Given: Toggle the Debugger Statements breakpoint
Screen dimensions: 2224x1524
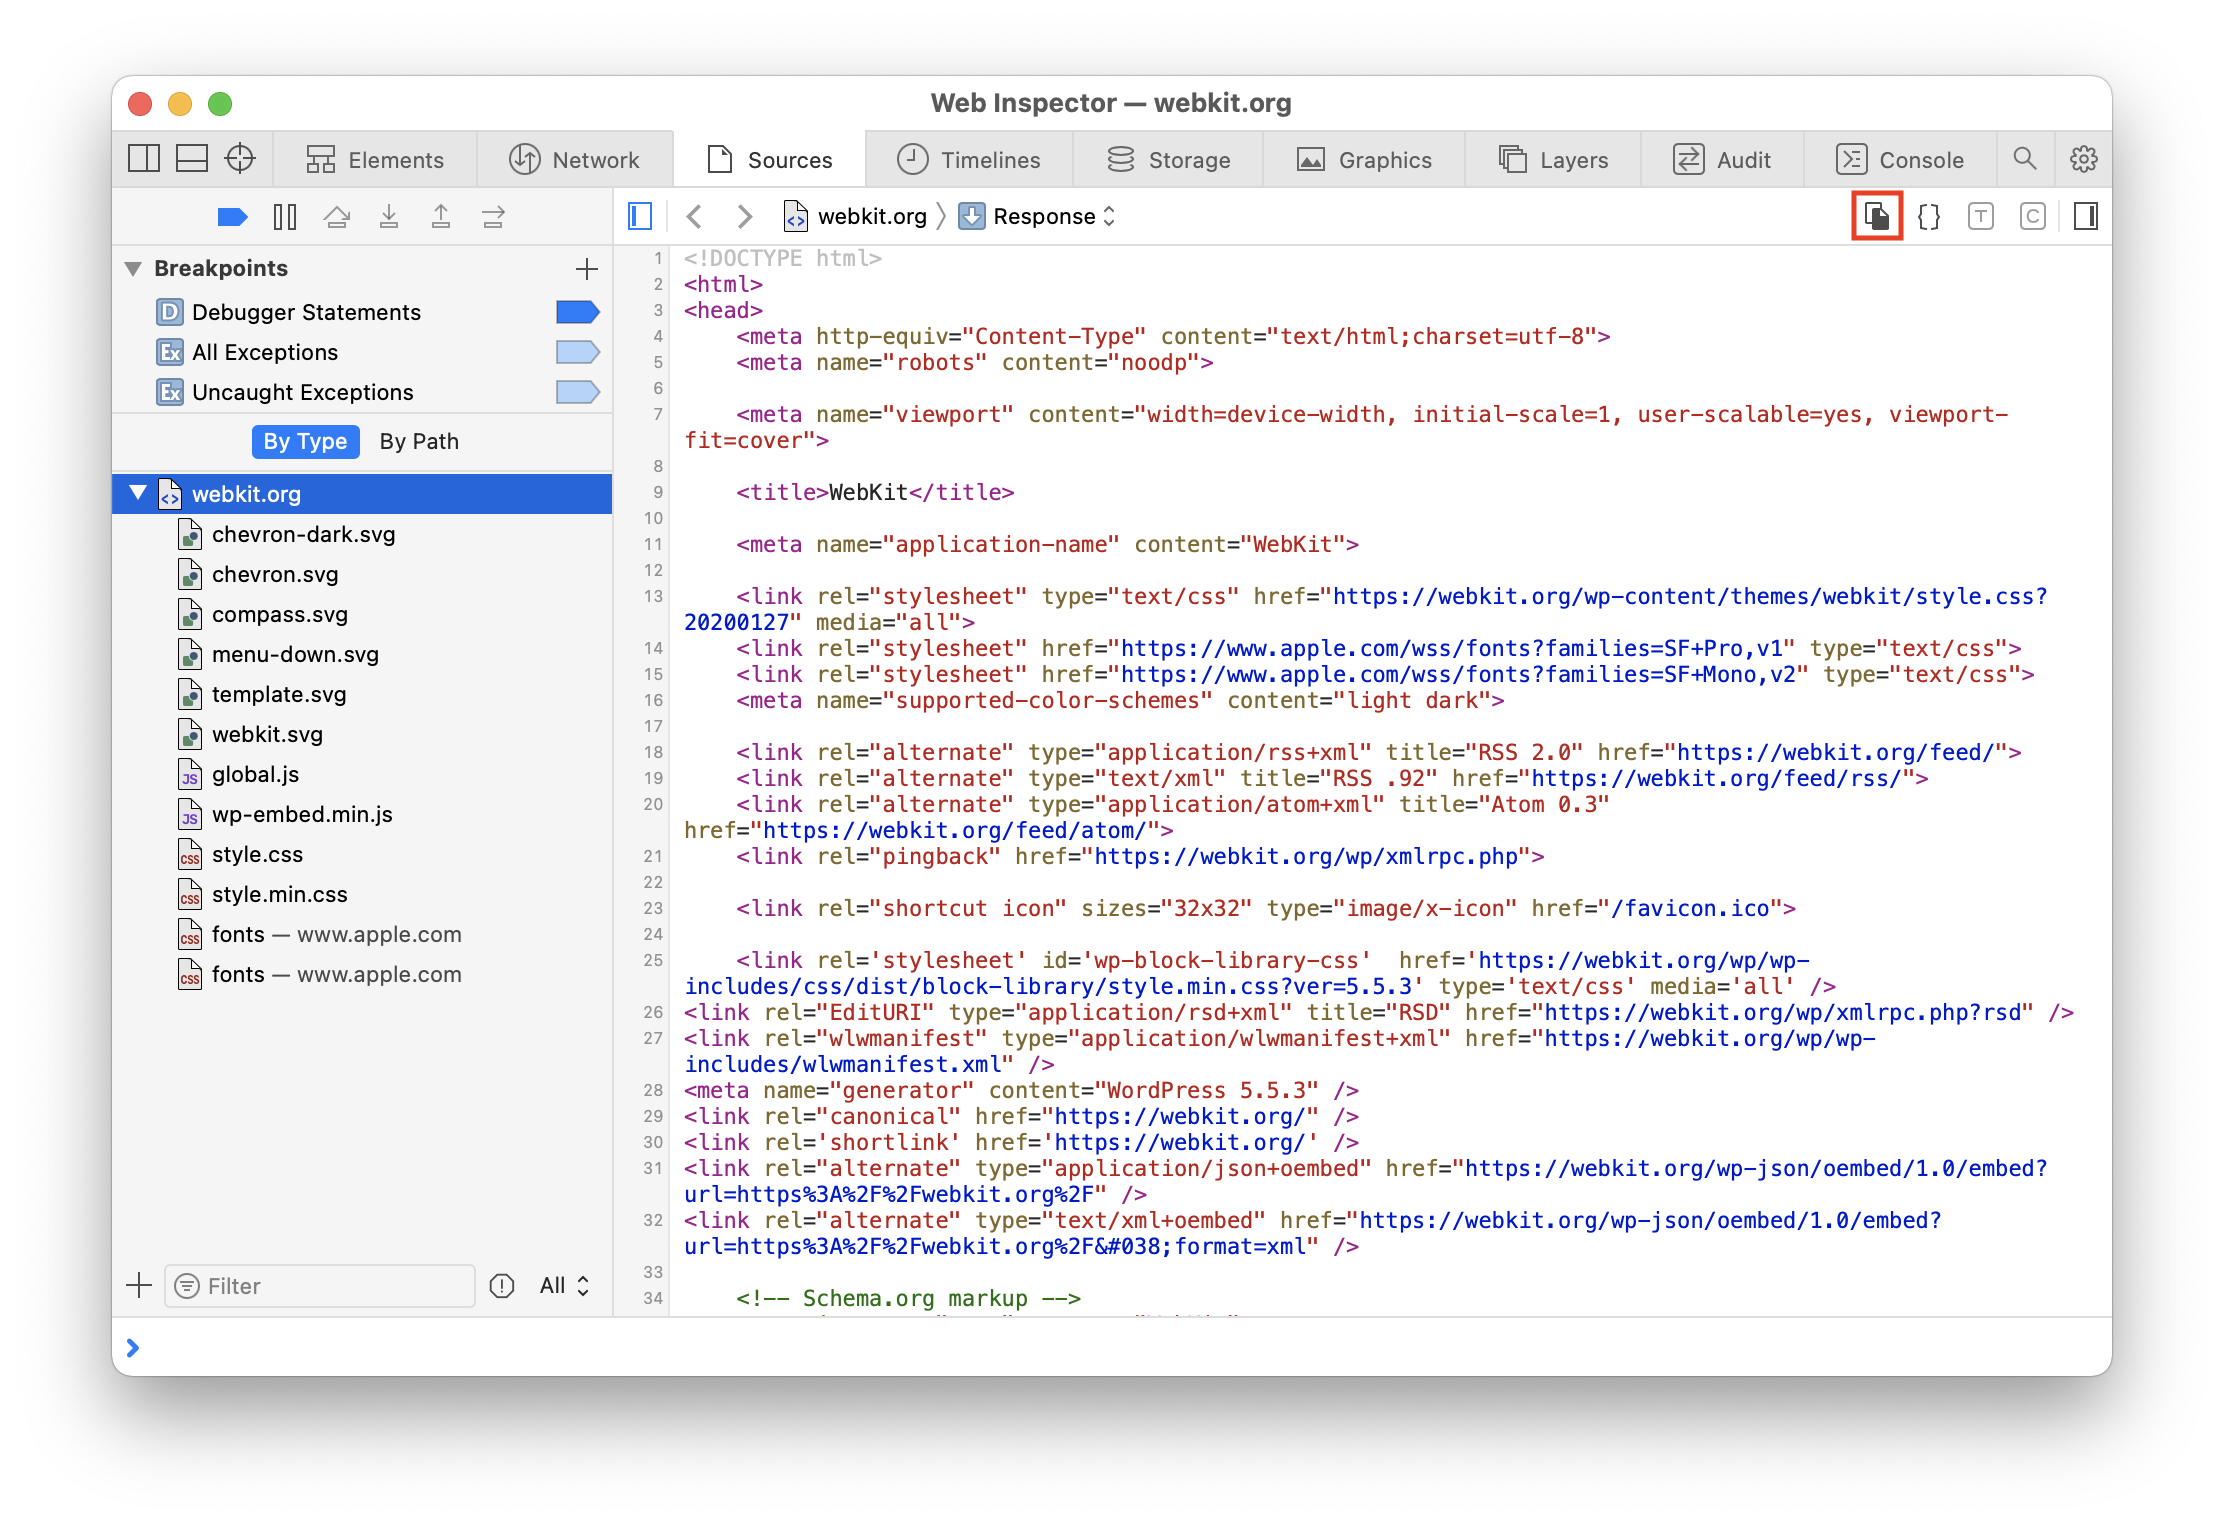Looking at the screenshot, I should pos(578,312).
